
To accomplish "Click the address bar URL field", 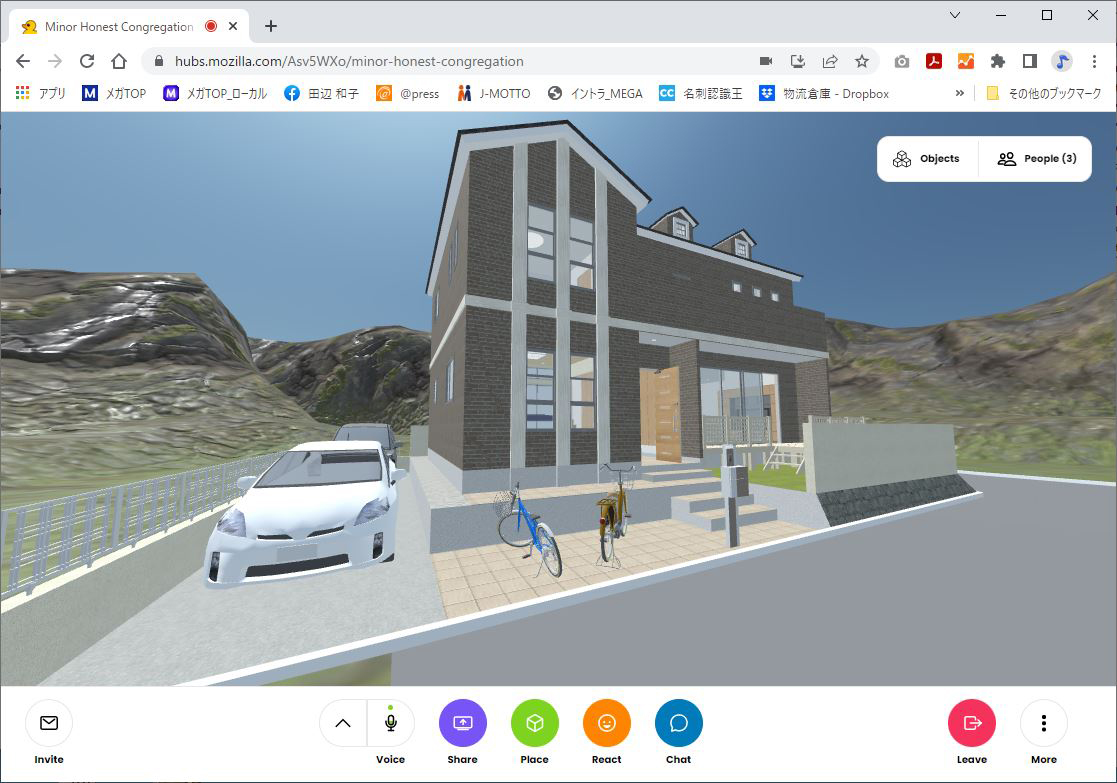I will tap(450, 61).
